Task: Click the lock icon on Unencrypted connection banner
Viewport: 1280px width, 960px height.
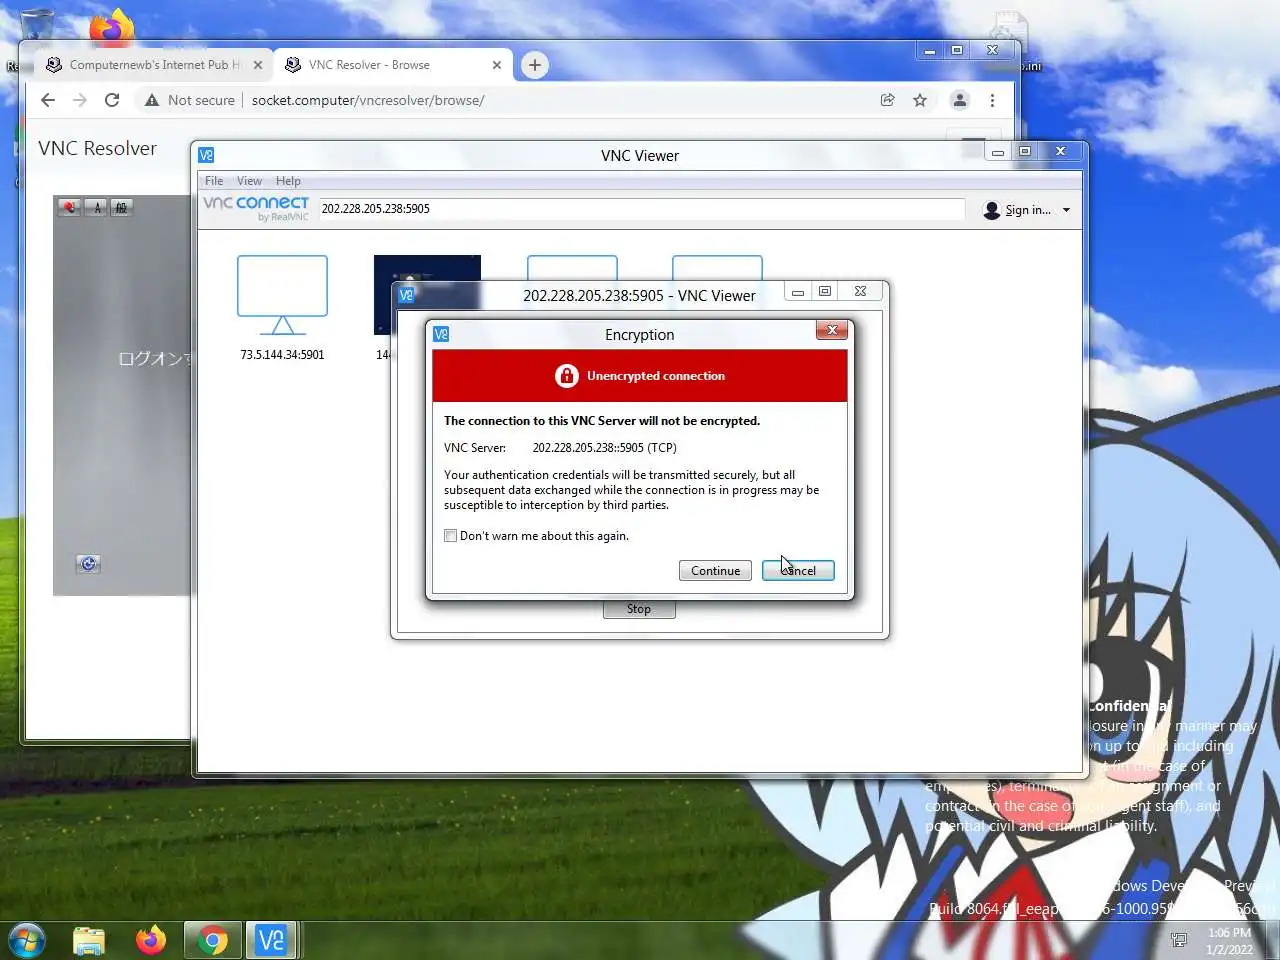Action: [567, 376]
